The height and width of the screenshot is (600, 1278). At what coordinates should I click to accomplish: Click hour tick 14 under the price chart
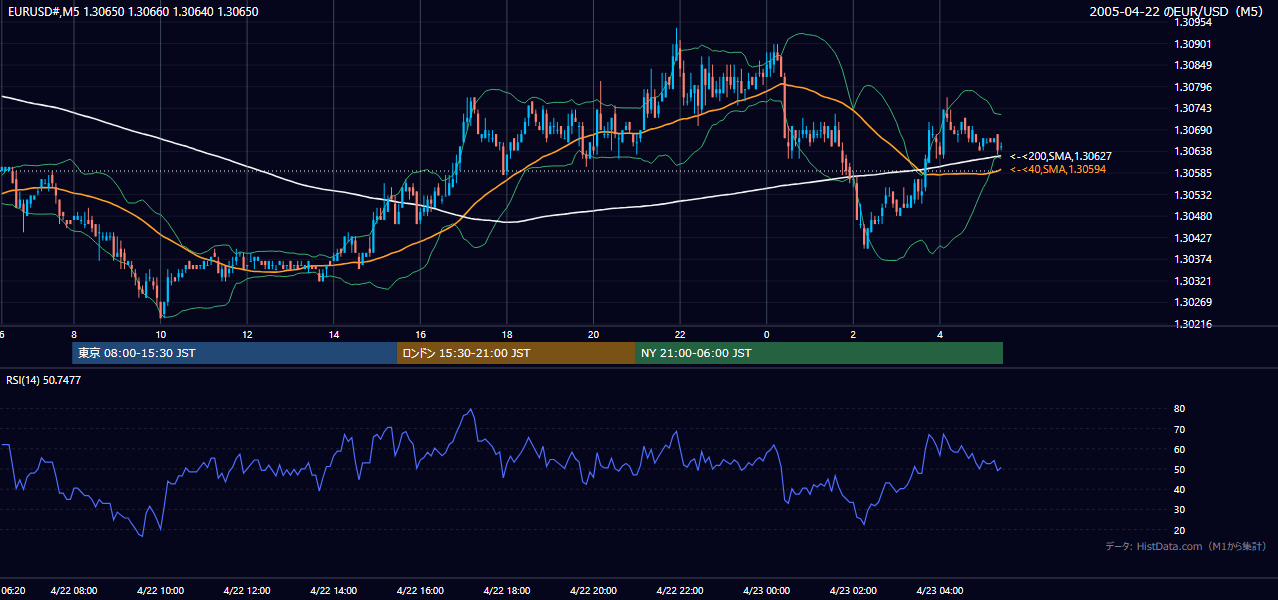click(334, 335)
